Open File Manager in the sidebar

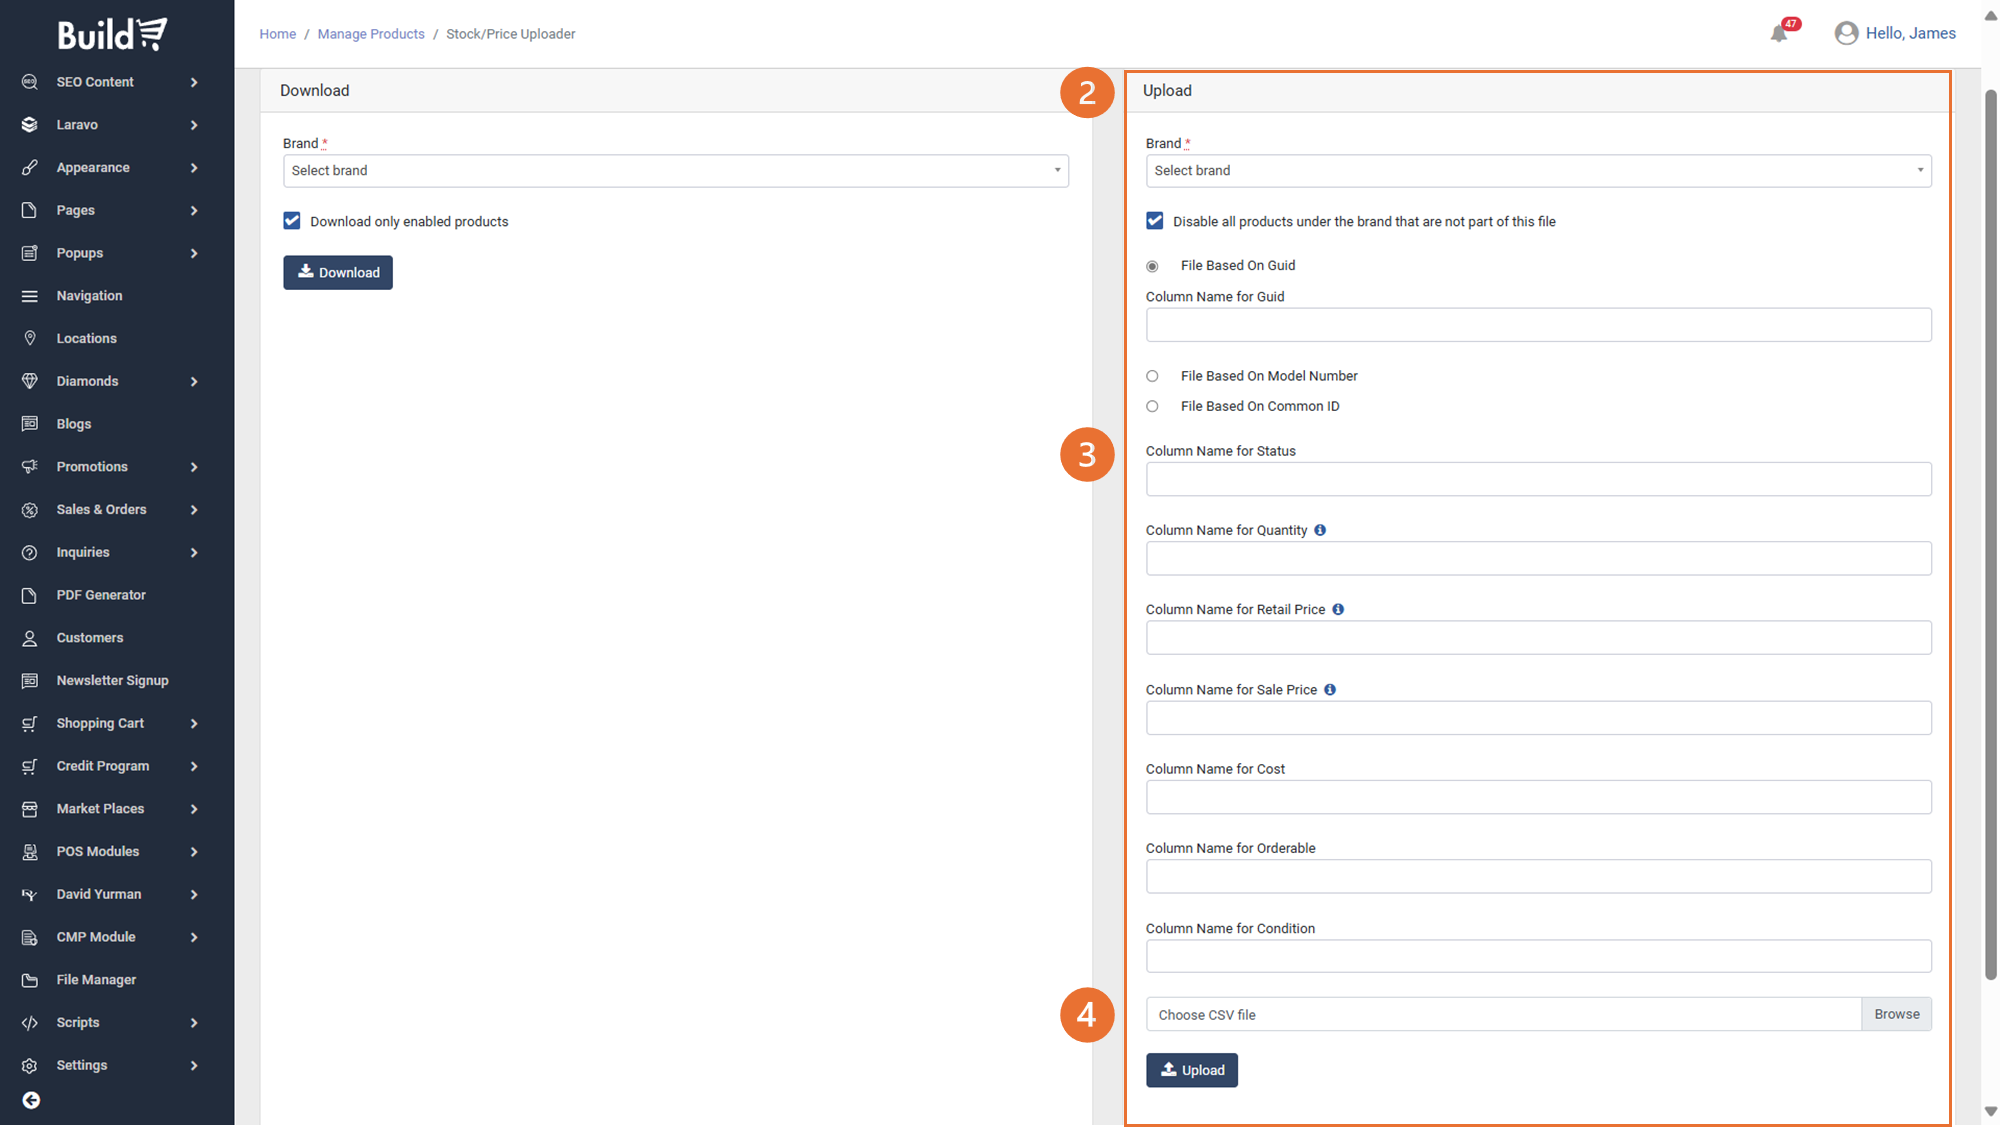click(x=96, y=979)
